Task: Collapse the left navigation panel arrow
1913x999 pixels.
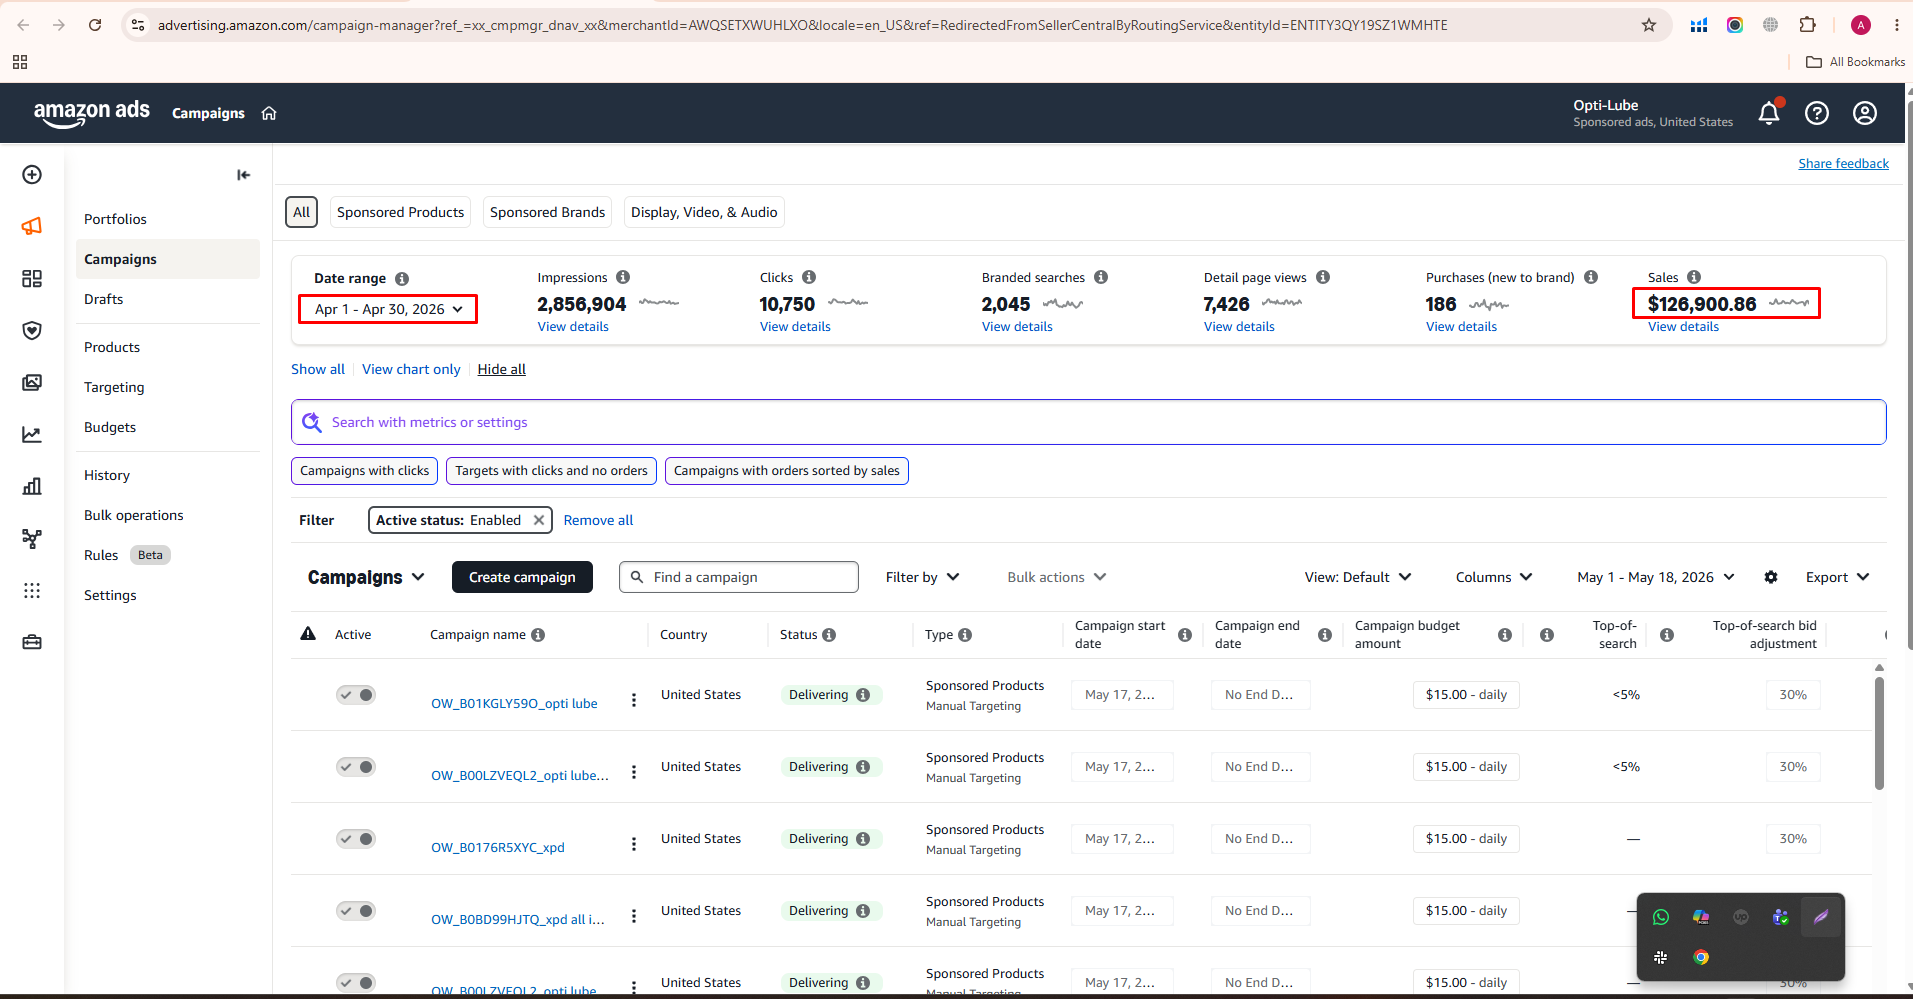Action: pos(243,175)
